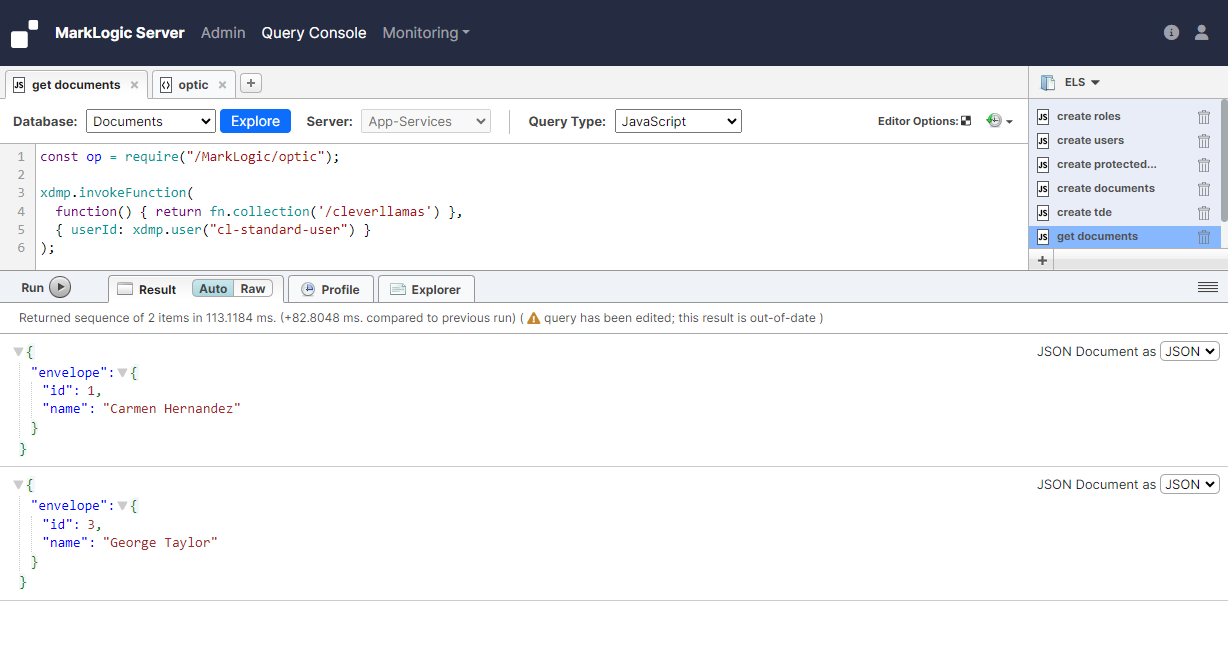
Task: Run the current query
Action: coord(42,288)
